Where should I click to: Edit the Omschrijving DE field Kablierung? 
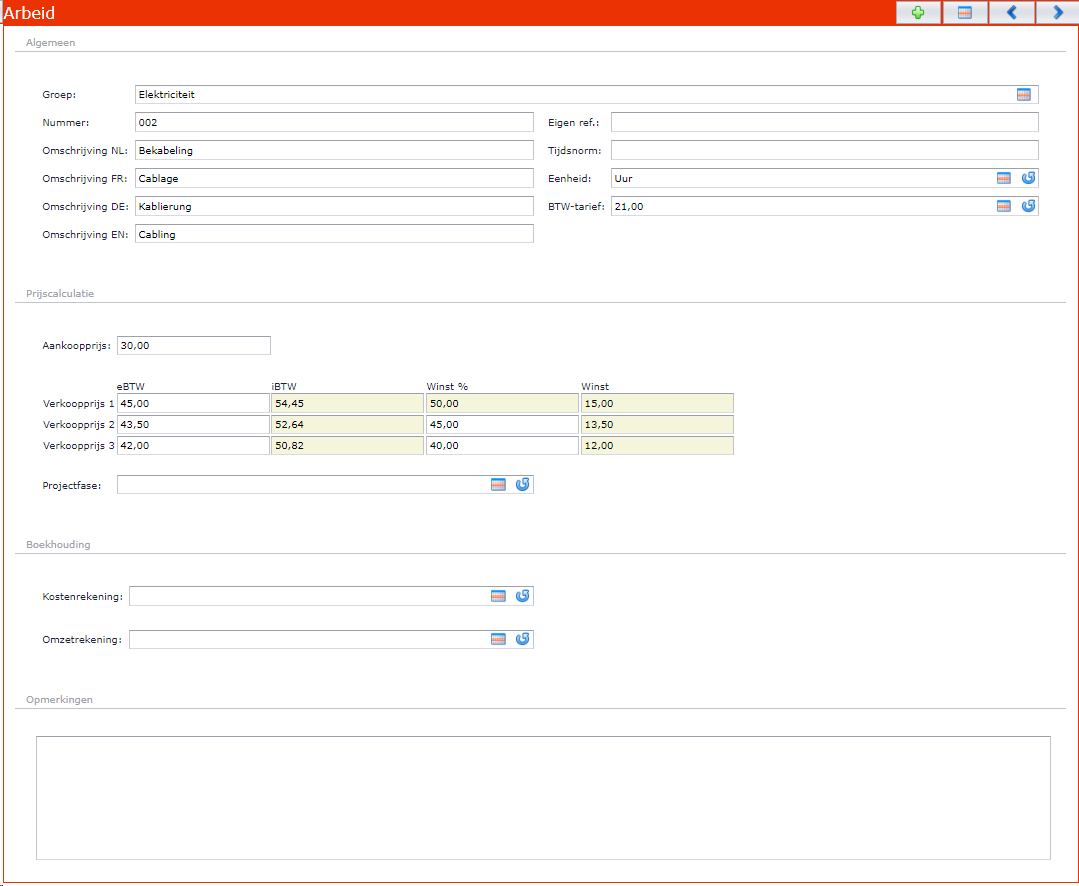[334, 206]
